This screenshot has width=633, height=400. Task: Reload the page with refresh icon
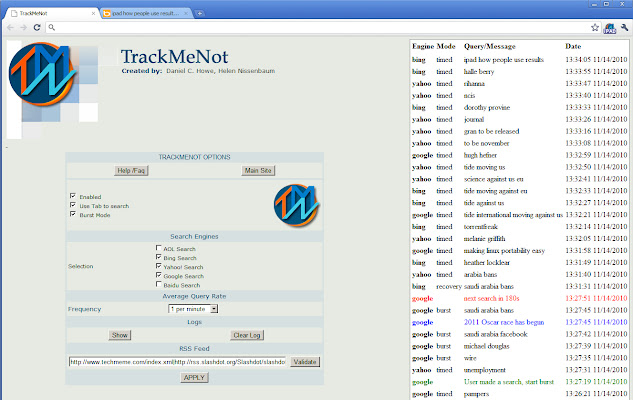37,27
